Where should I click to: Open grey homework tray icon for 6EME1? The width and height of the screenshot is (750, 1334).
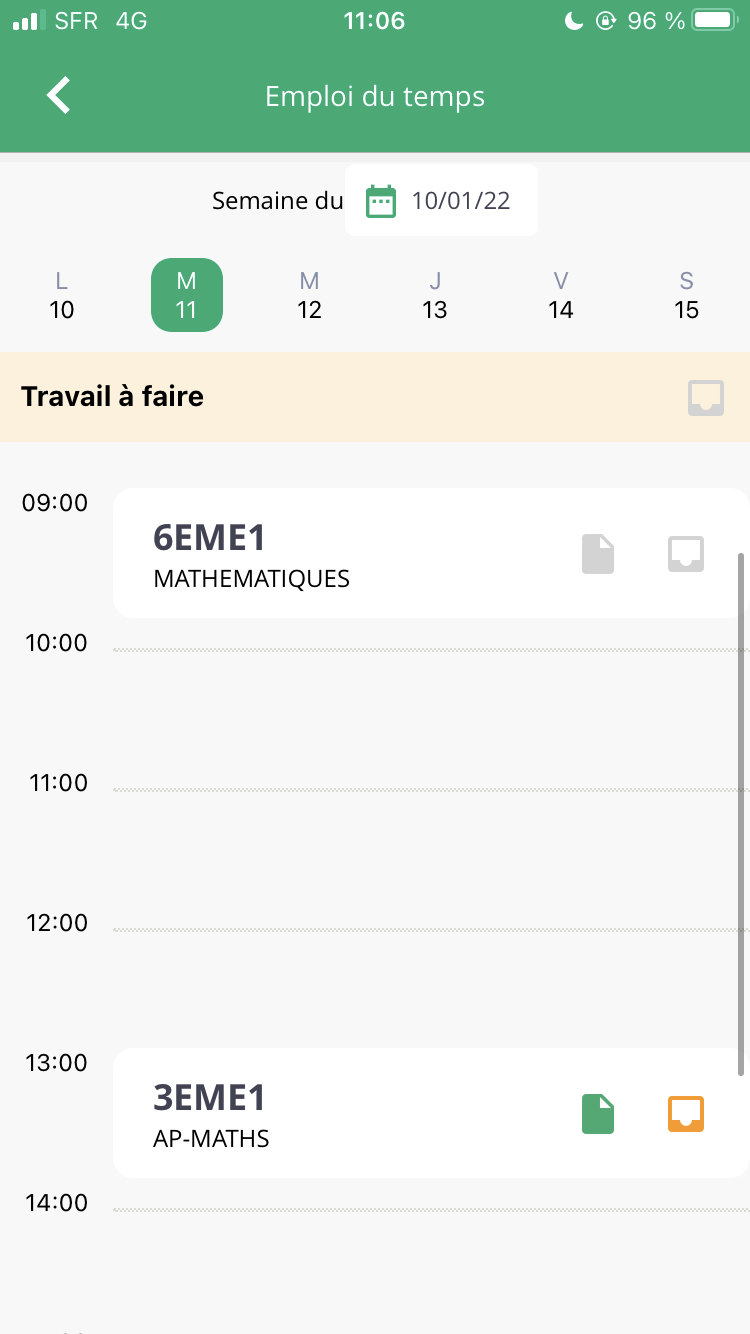pyautogui.click(x=686, y=554)
